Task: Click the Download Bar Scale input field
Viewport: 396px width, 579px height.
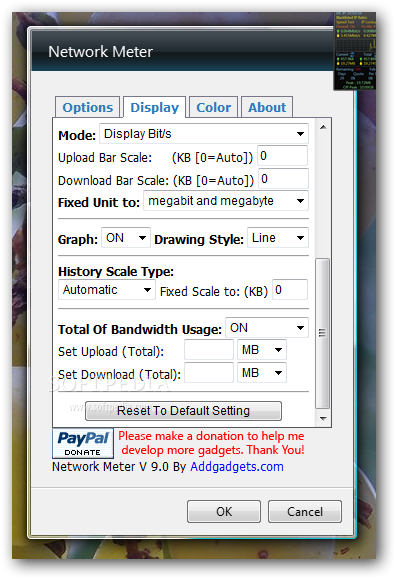Action: tap(283, 179)
